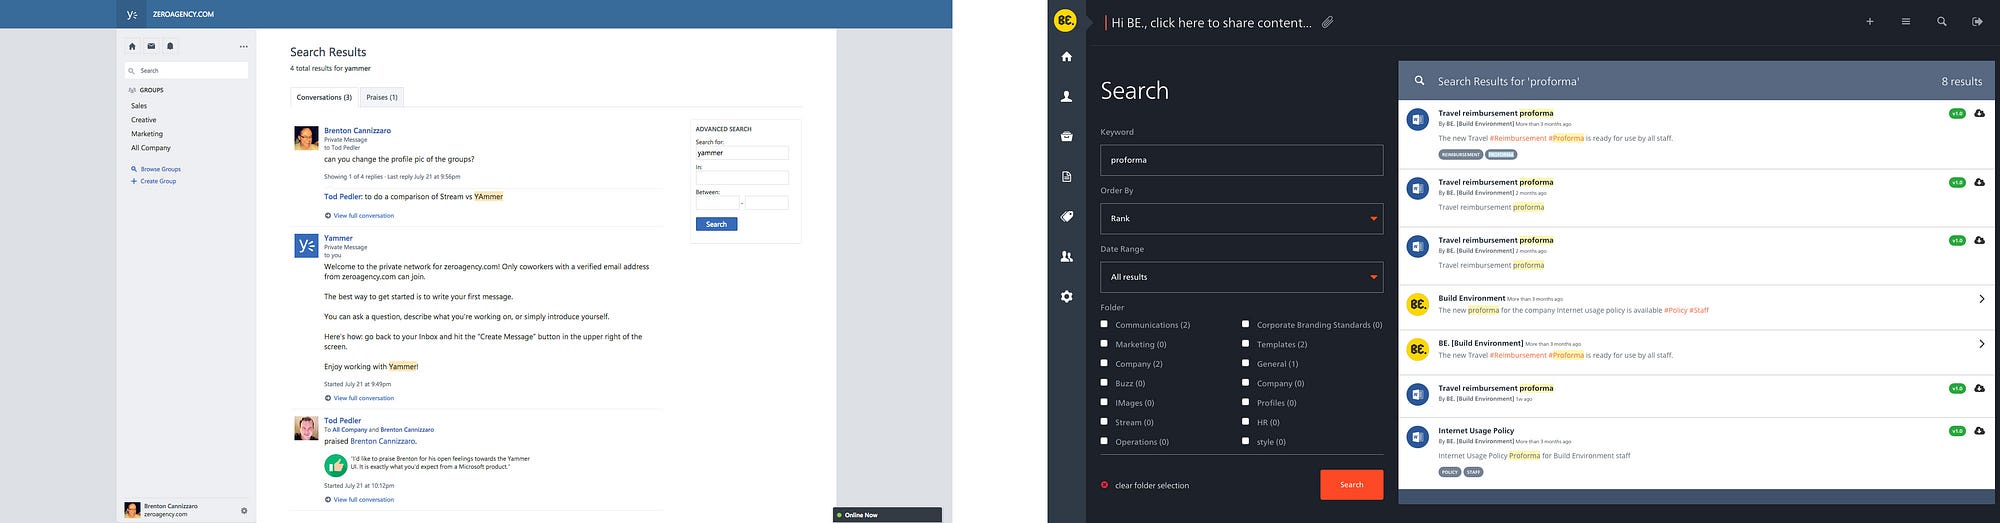
Task: Click the paperclip attachment icon
Action: (x=1327, y=21)
